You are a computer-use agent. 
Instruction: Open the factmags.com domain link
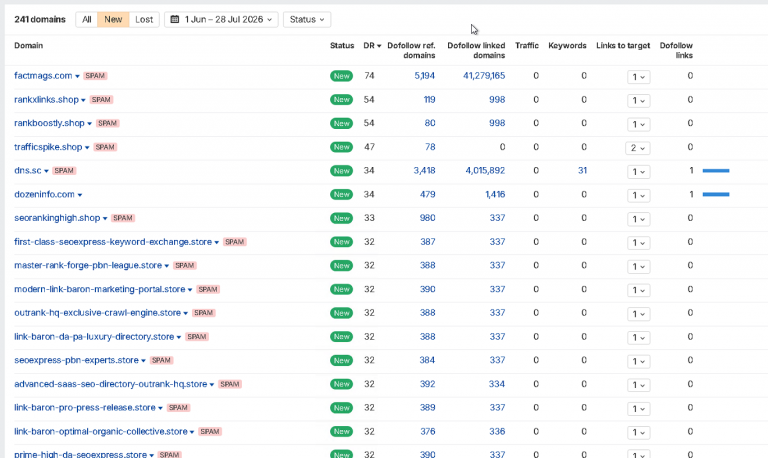tap(43, 76)
